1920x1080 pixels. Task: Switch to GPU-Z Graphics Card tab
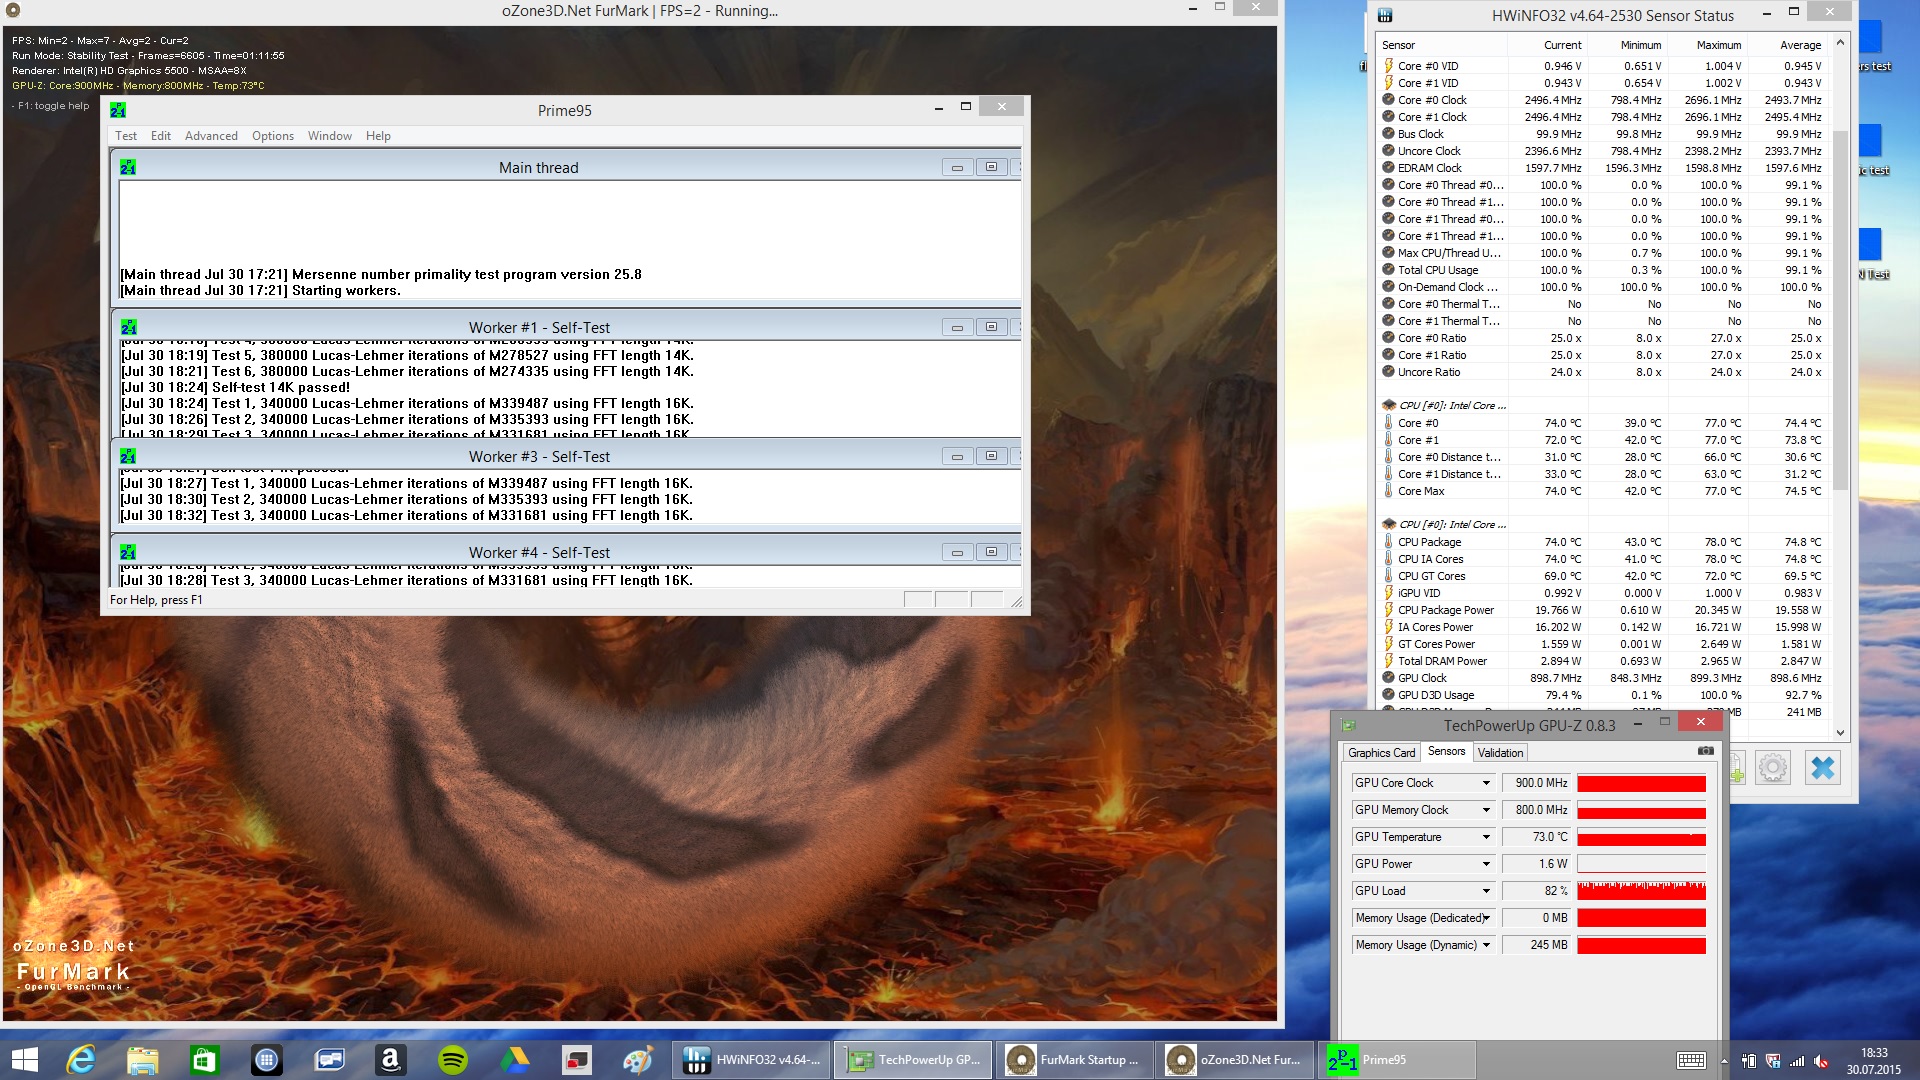pos(1381,753)
